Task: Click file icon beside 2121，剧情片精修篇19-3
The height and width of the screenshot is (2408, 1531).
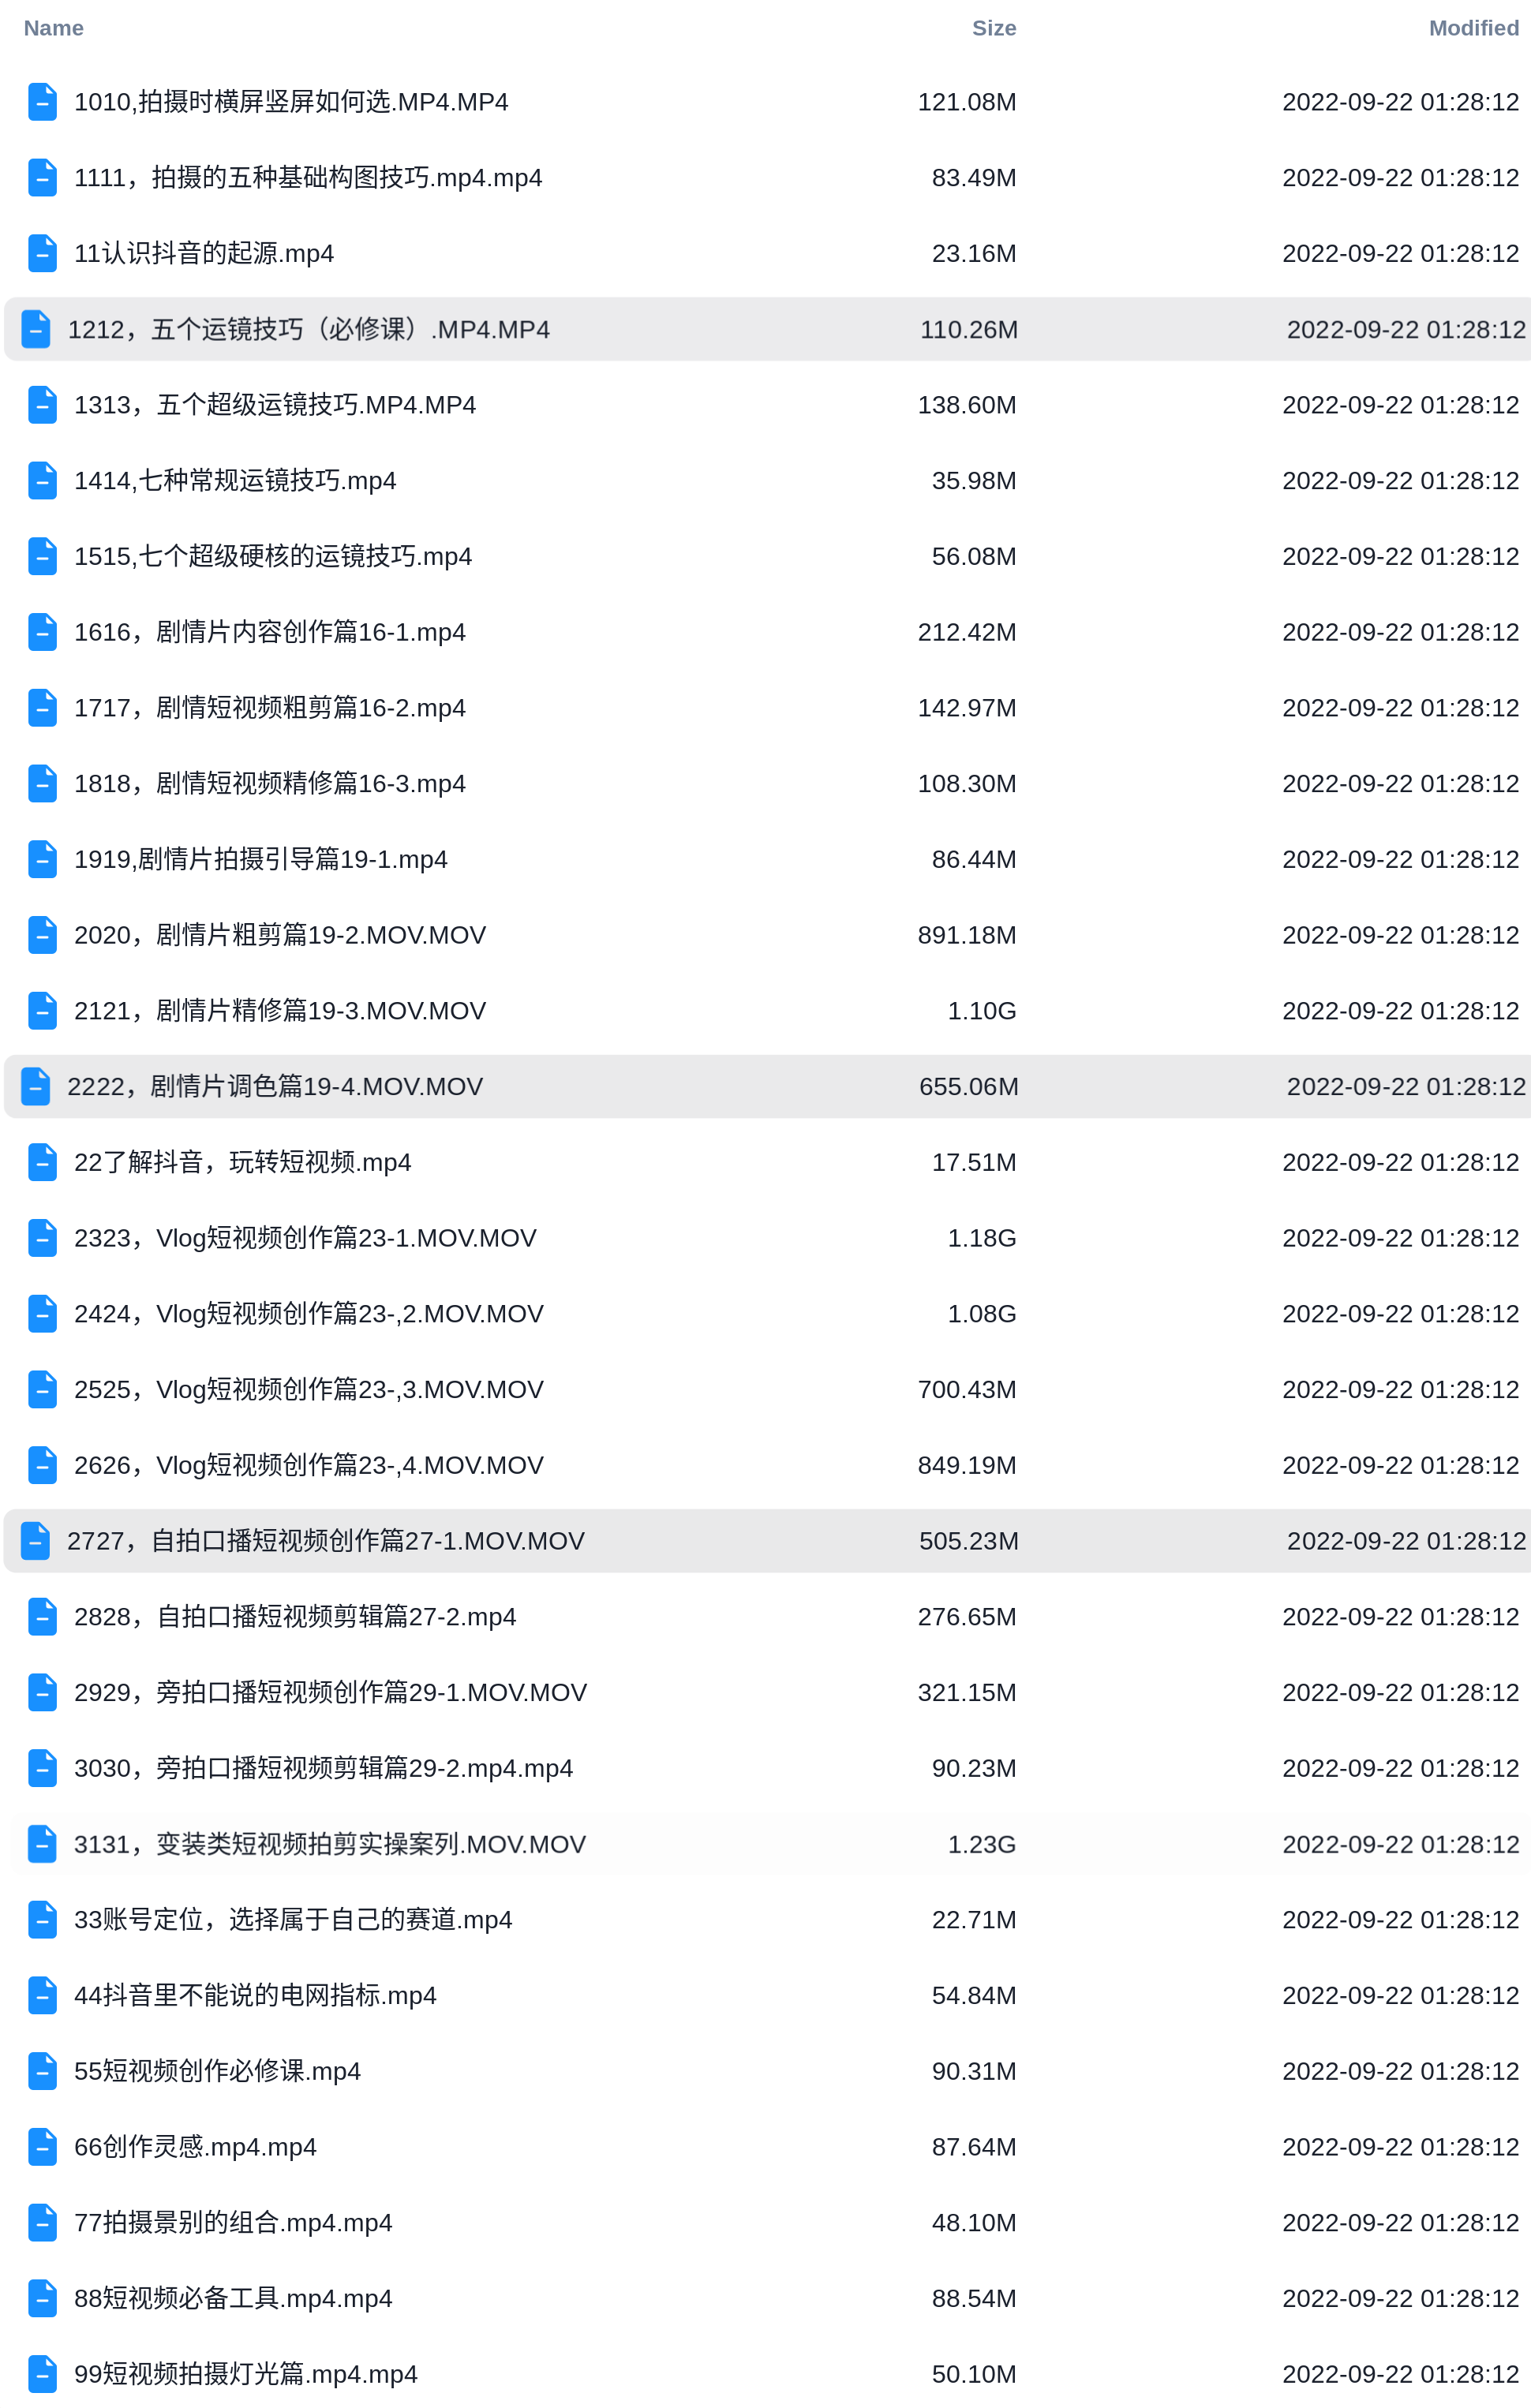Action: pos(42,1011)
